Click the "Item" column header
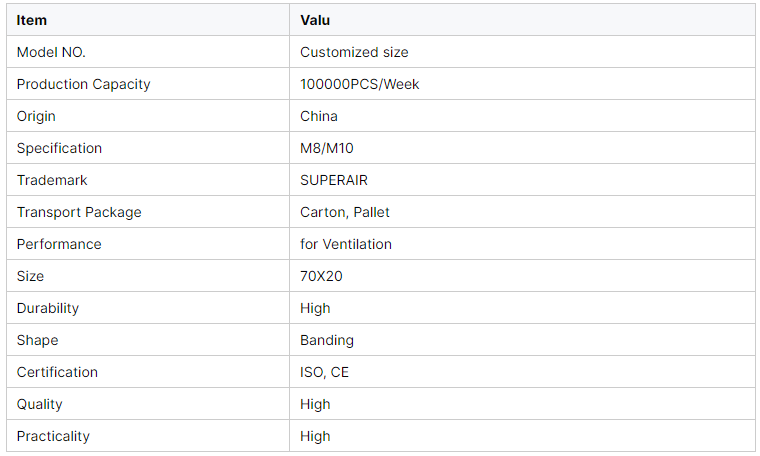The image size is (760, 456). coord(32,20)
